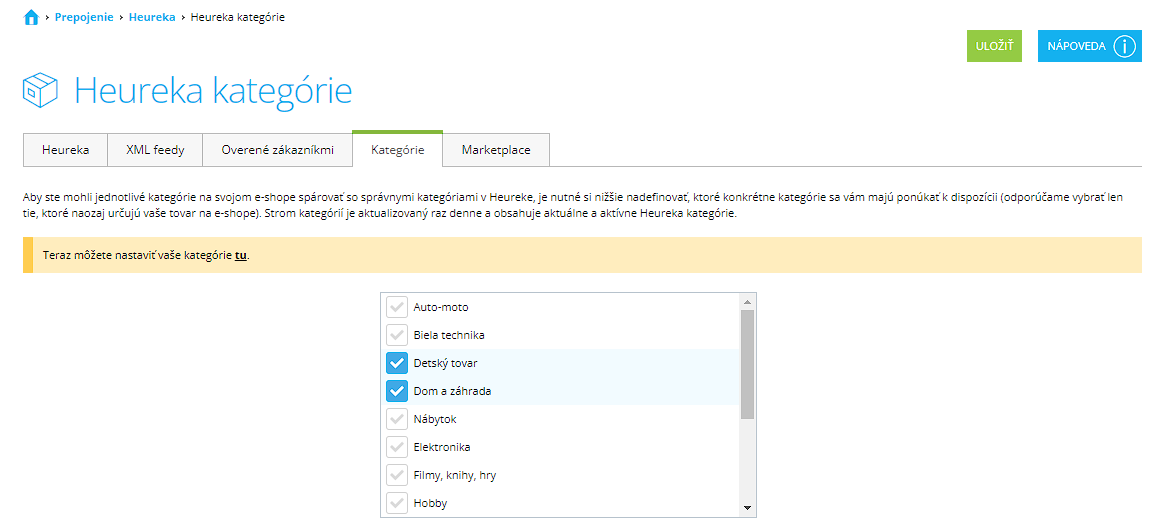Uncheck the Detský tovar checkbox
1161x528 pixels.
(398, 363)
